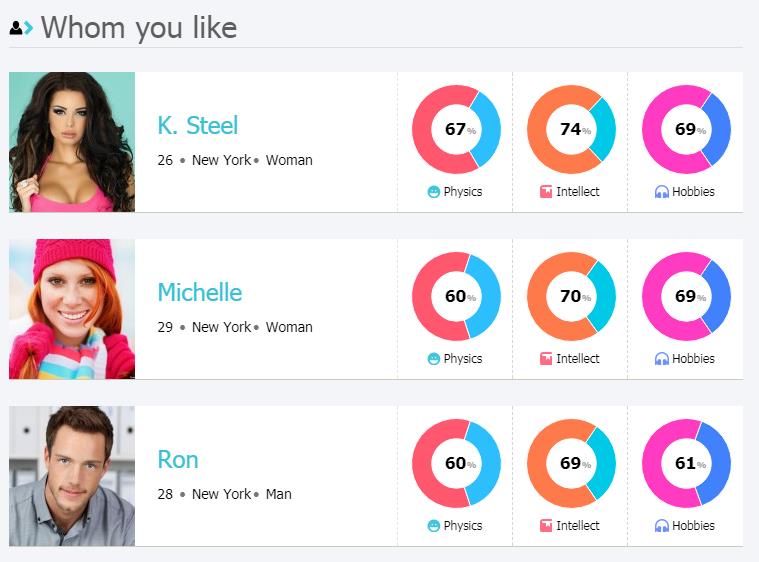The height and width of the screenshot is (562, 759).
Task: Select K. Steel's profile photo
Action: click(x=72, y=142)
